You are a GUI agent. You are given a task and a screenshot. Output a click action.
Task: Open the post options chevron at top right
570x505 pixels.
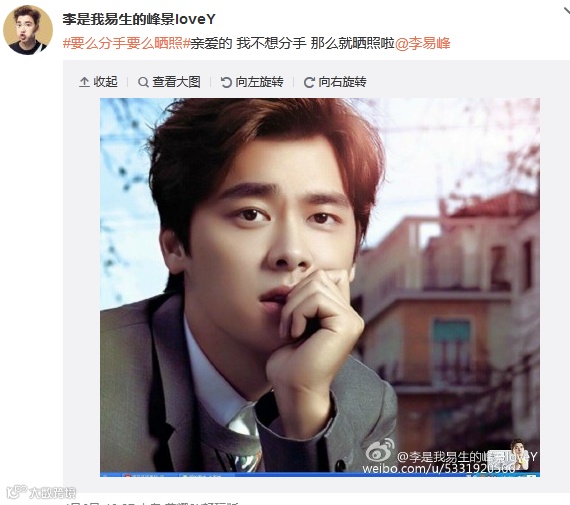pos(566,11)
